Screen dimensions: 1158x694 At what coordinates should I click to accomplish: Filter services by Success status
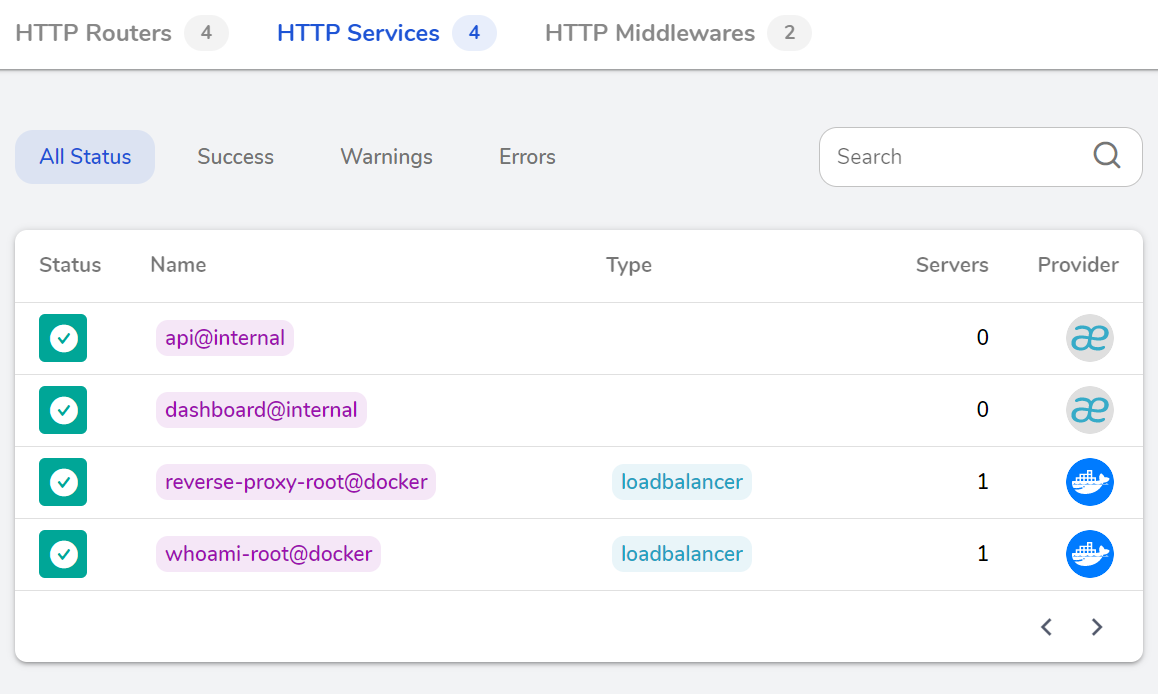tap(235, 157)
